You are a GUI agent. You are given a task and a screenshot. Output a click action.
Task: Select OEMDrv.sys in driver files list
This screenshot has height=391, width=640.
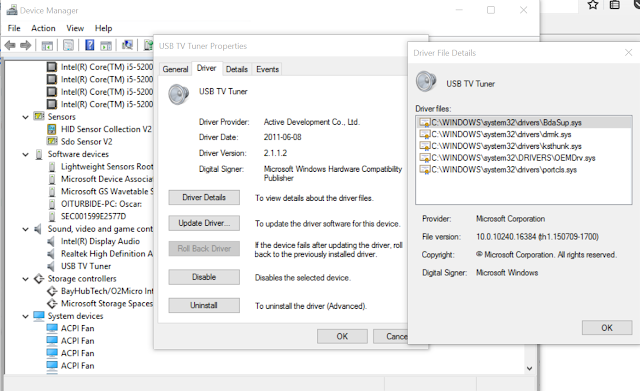(x=524, y=158)
